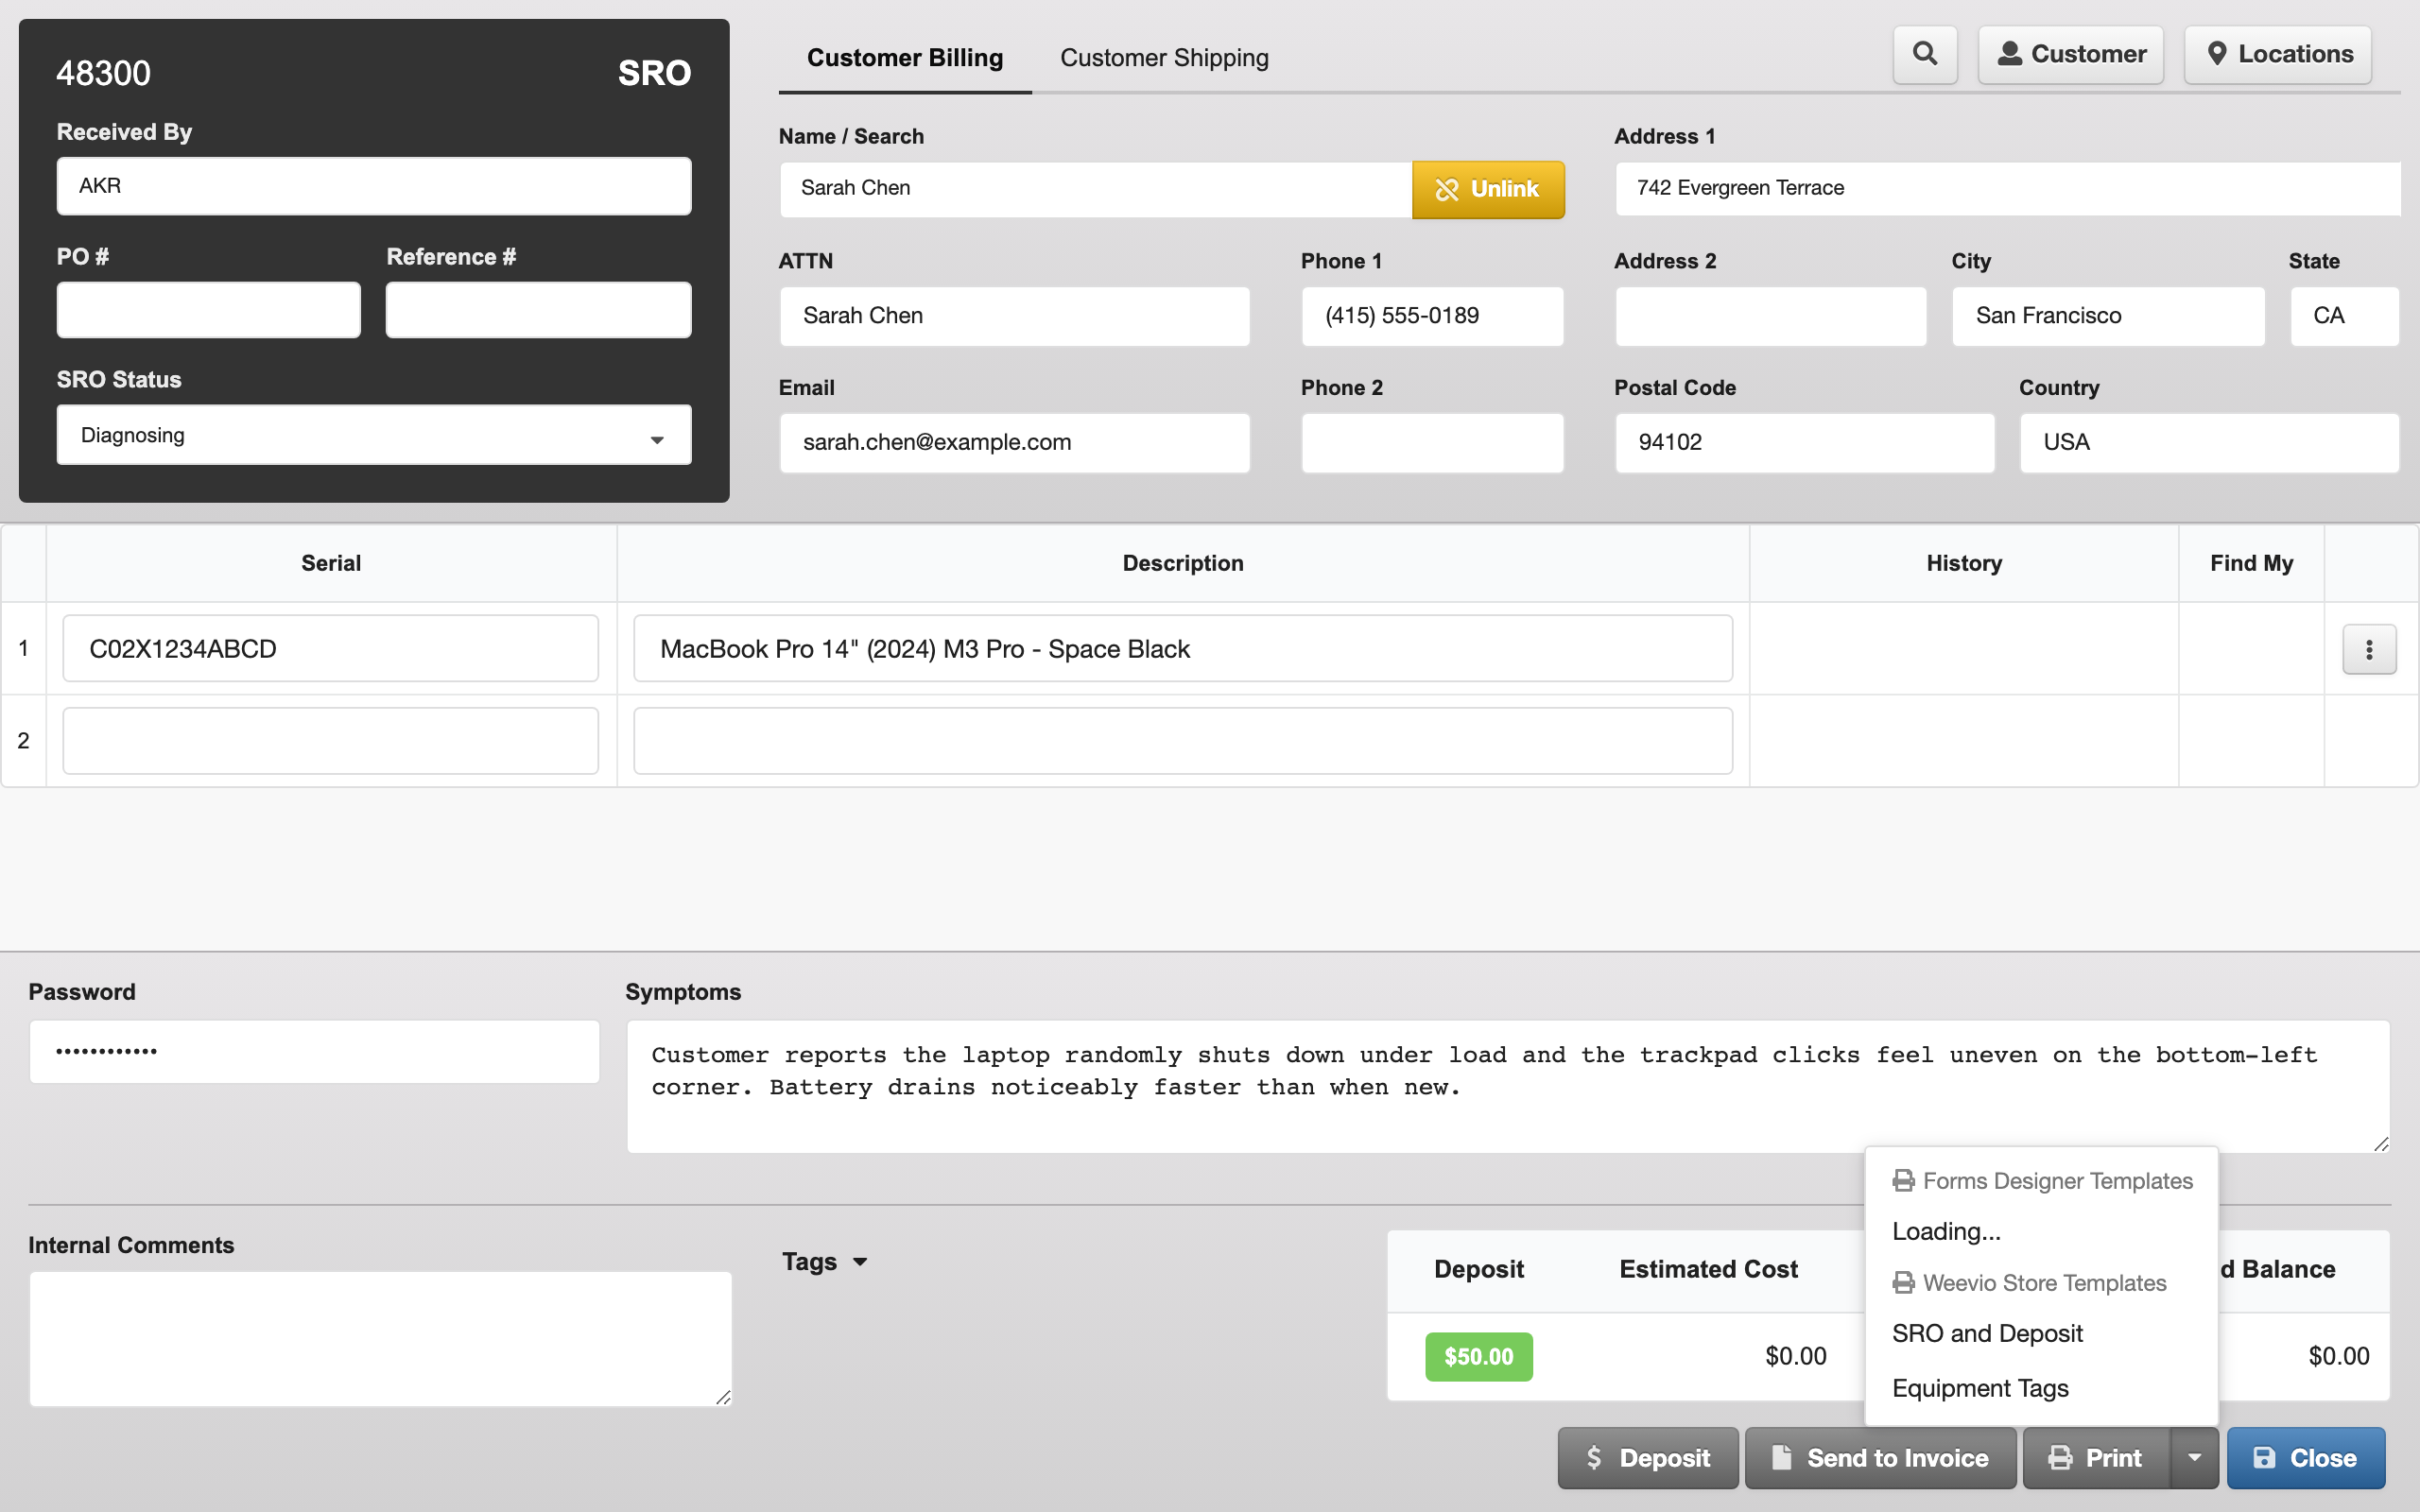Click the Address 1 field
The height and width of the screenshot is (1512, 2420).
(x=2008, y=189)
